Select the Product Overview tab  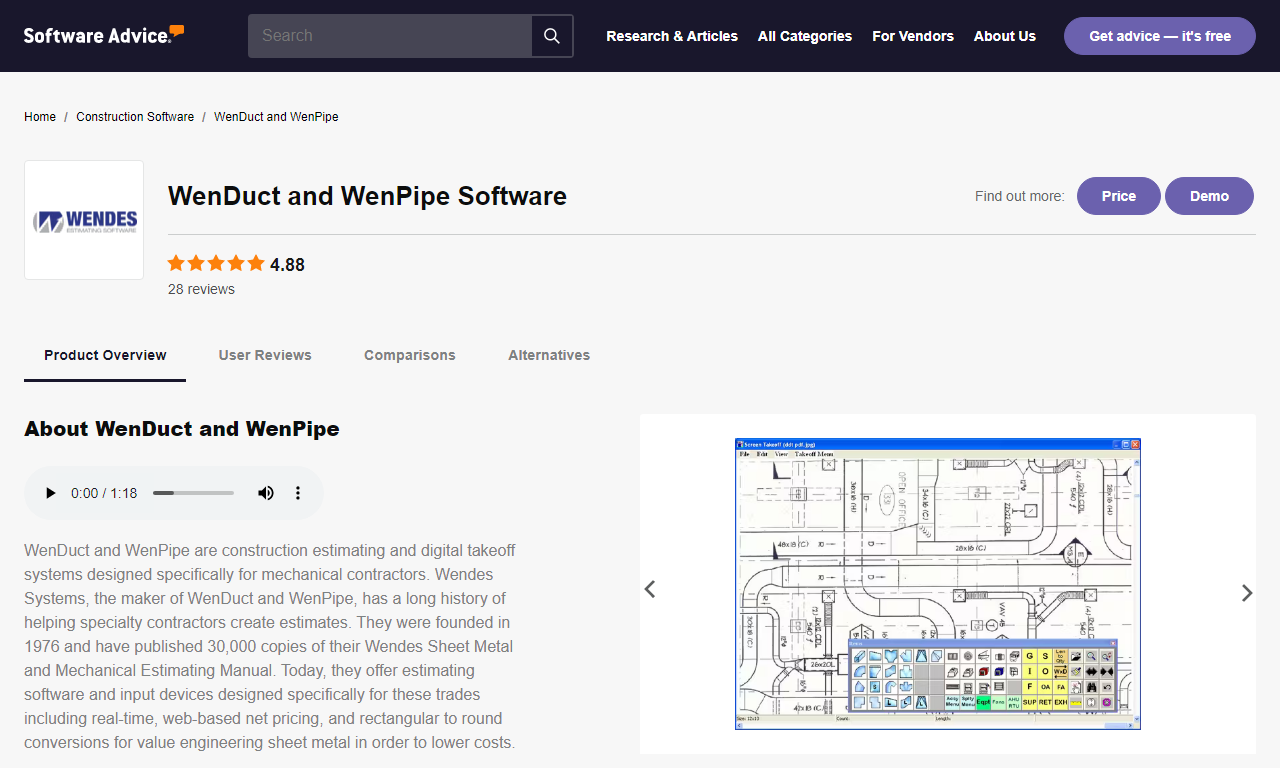(105, 355)
